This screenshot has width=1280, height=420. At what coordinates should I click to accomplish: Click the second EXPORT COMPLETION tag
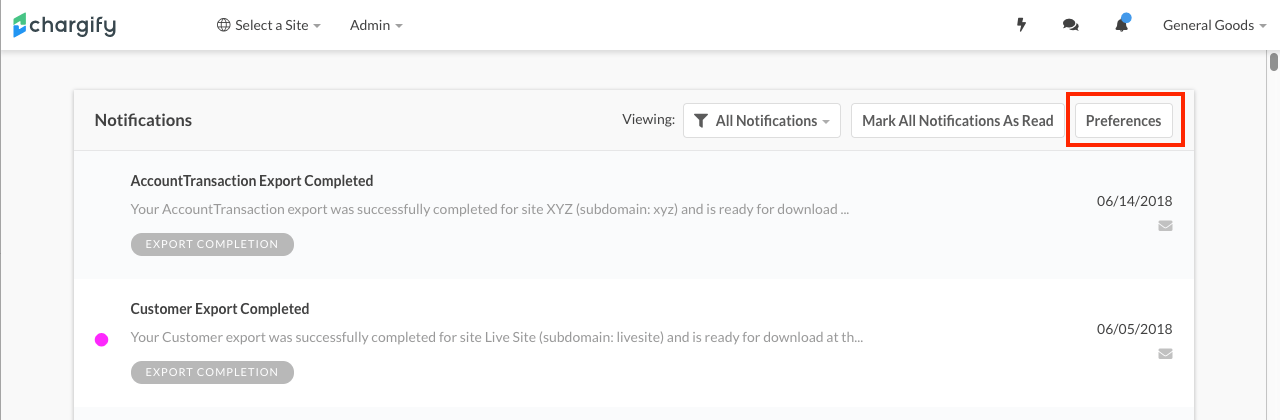212,372
